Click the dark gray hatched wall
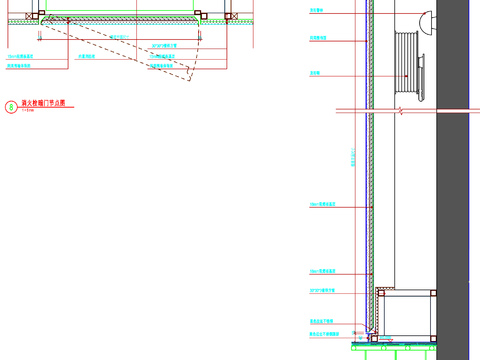480x360 pixels. point(453,180)
